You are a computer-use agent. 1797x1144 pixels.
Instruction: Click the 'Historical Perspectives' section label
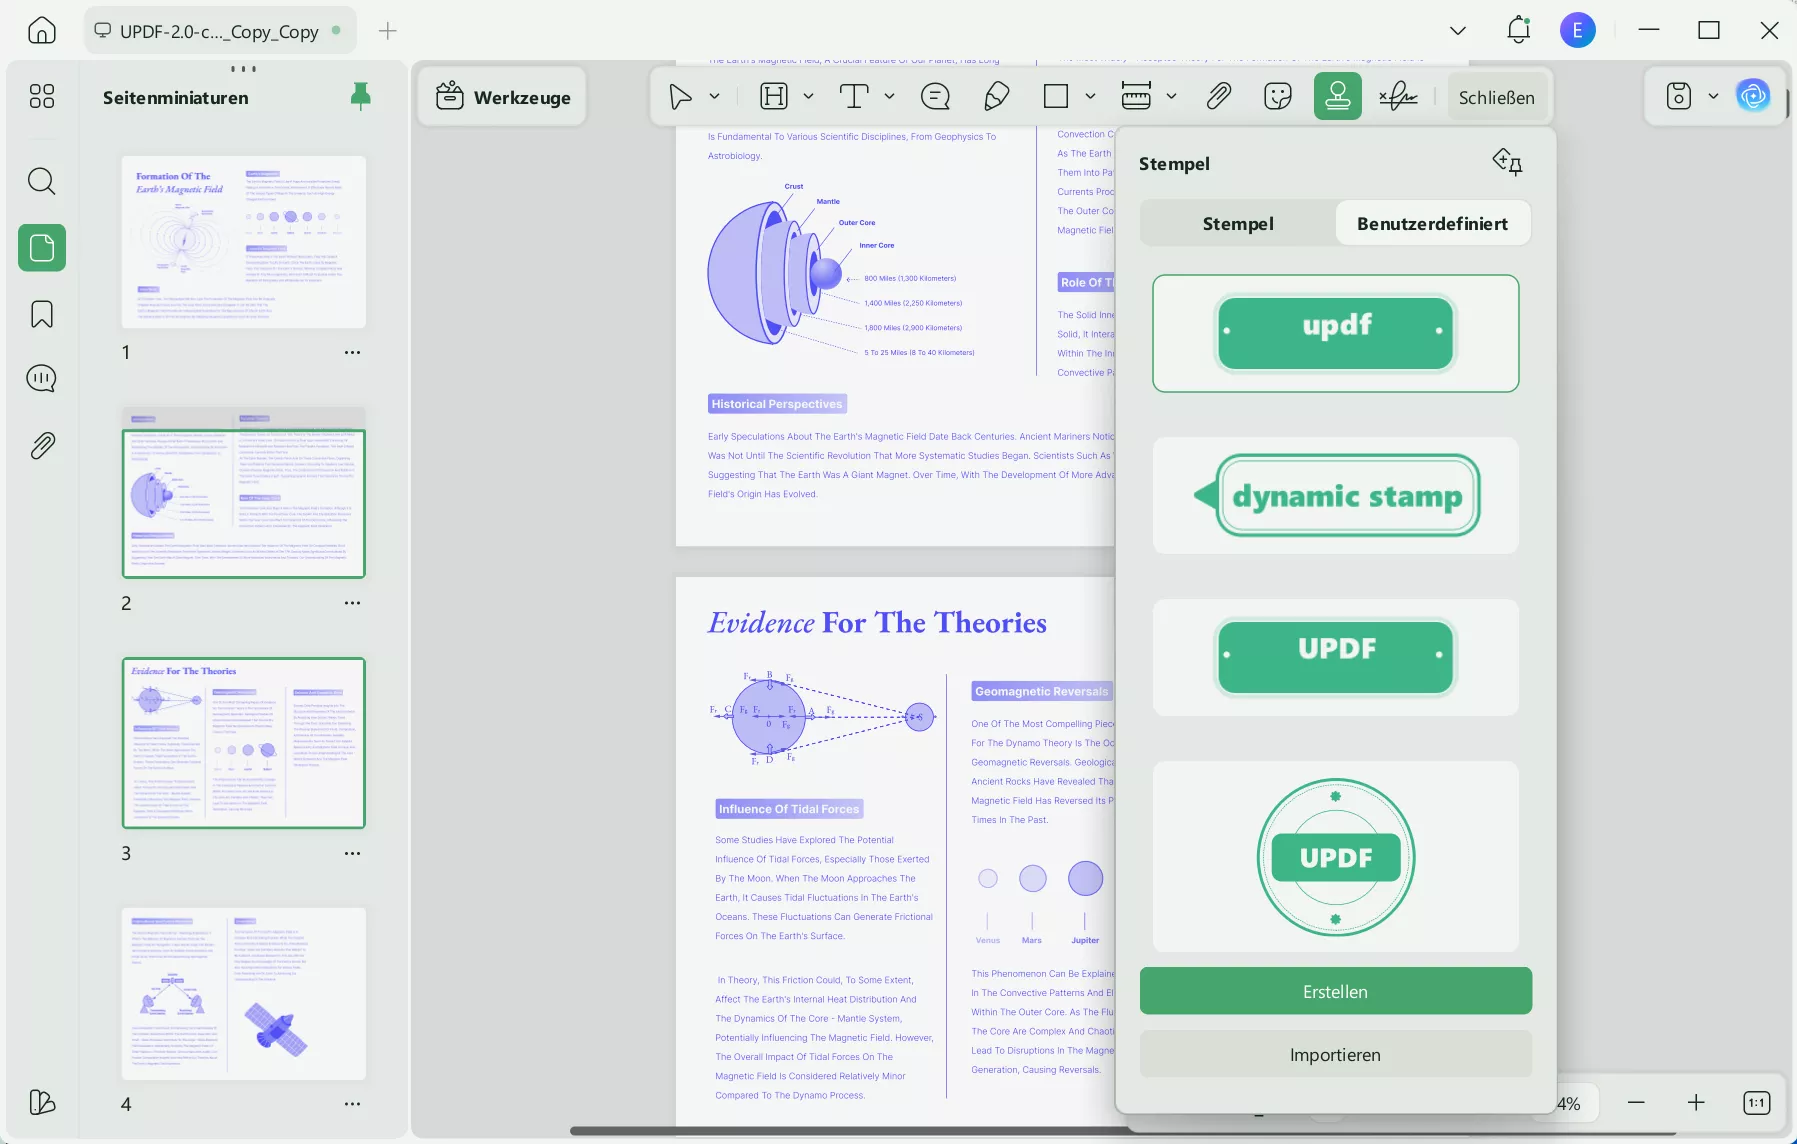(777, 404)
